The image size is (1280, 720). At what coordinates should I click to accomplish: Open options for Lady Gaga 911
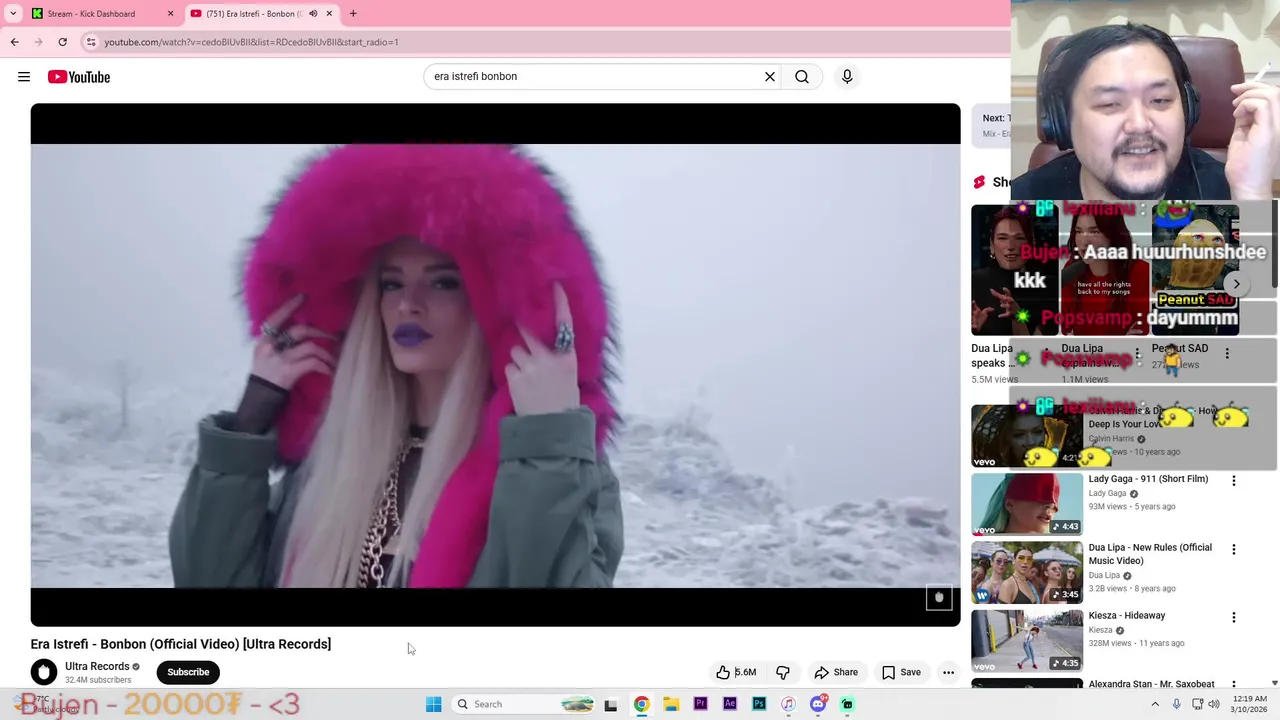tap(1234, 481)
